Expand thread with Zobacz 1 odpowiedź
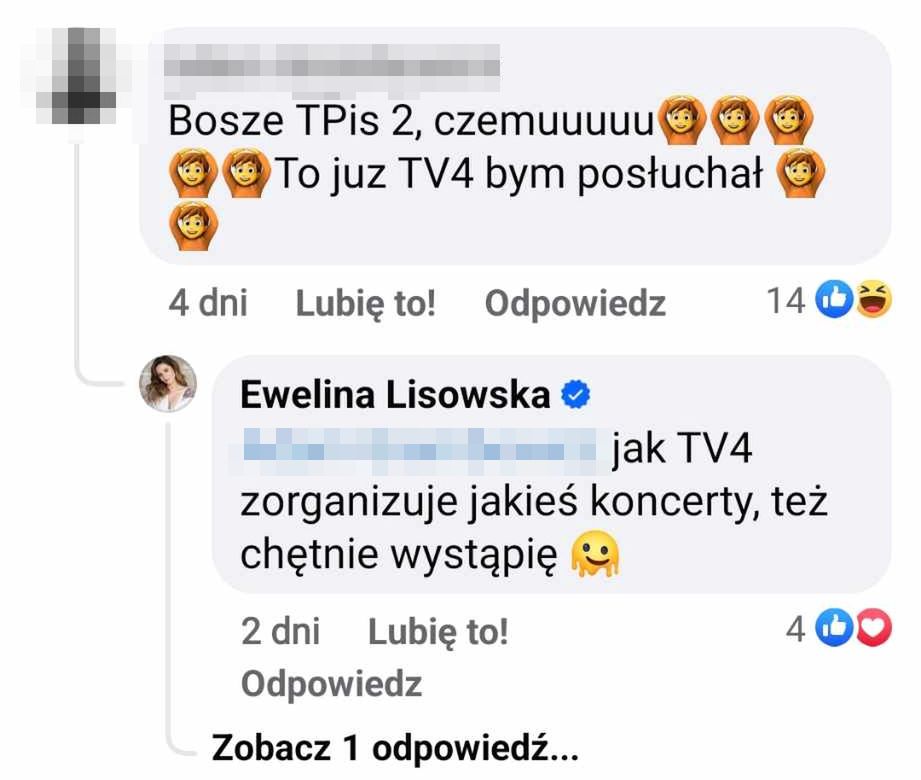The width and height of the screenshot is (921, 780). coord(395,748)
